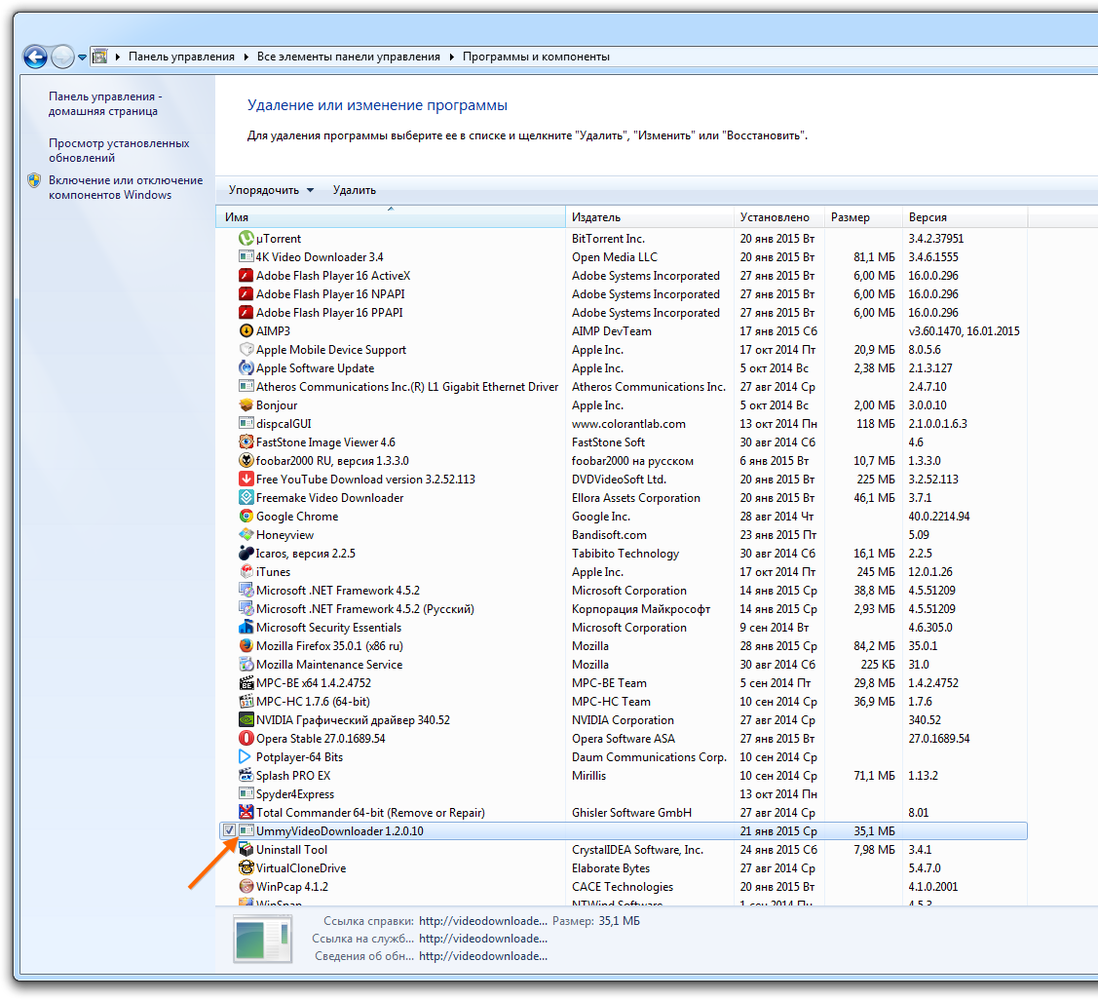
Task: Click the Splash PRO EX icon
Action: [x=246, y=776]
